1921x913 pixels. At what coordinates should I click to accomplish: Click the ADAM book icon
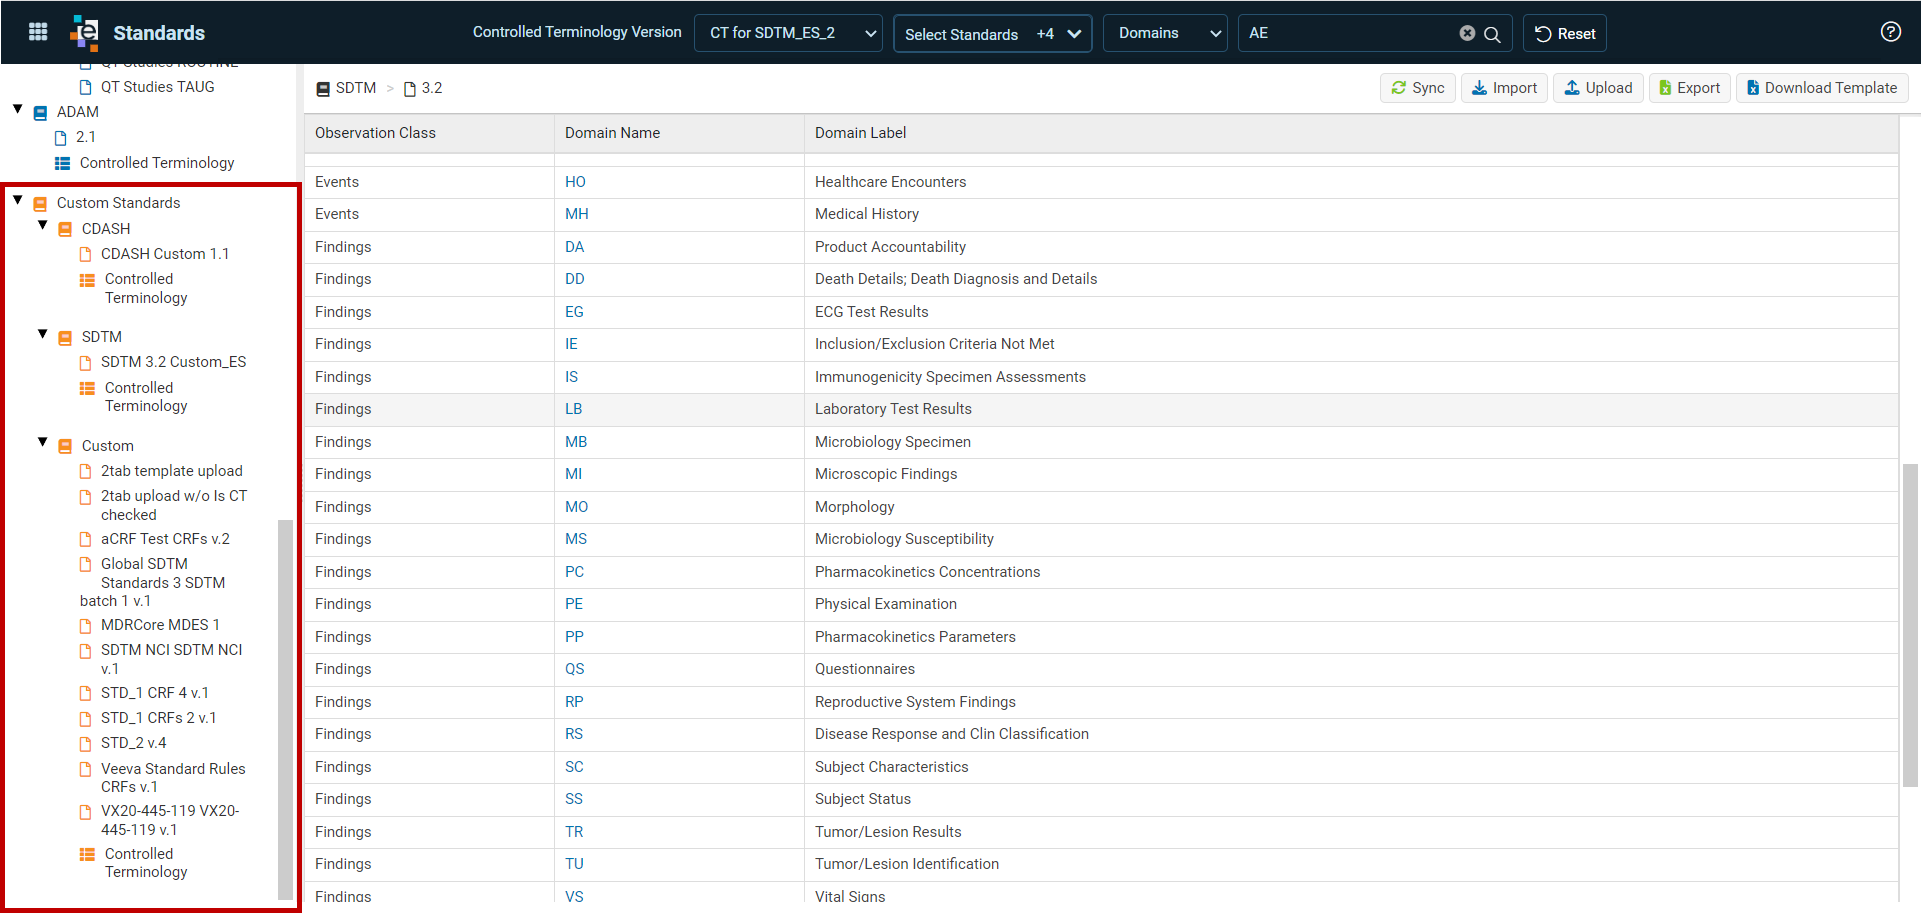pyautogui.click(x=41, y=113)
